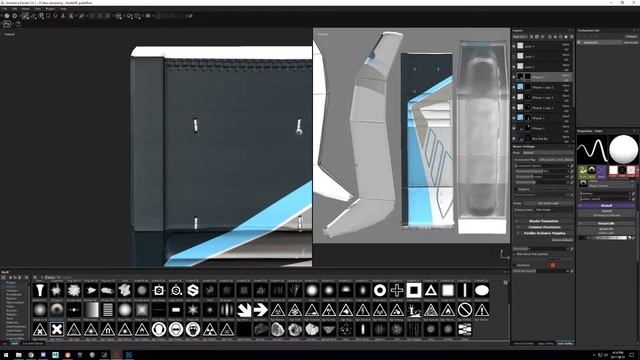The image size is (640, 360).
Task: Click the red color swatch in Viewer Settings
Action: pyautogui.click(x=553, y=265)
